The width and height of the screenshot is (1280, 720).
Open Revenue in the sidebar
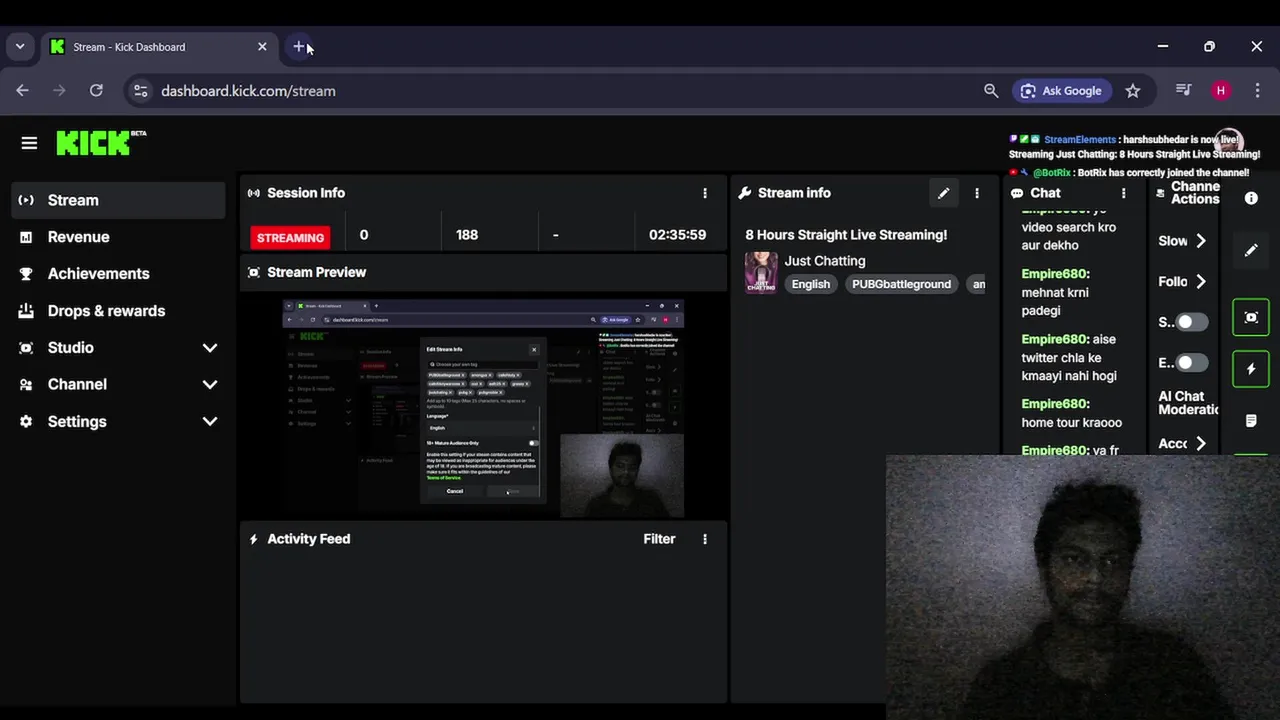click(x=119, y=237)
